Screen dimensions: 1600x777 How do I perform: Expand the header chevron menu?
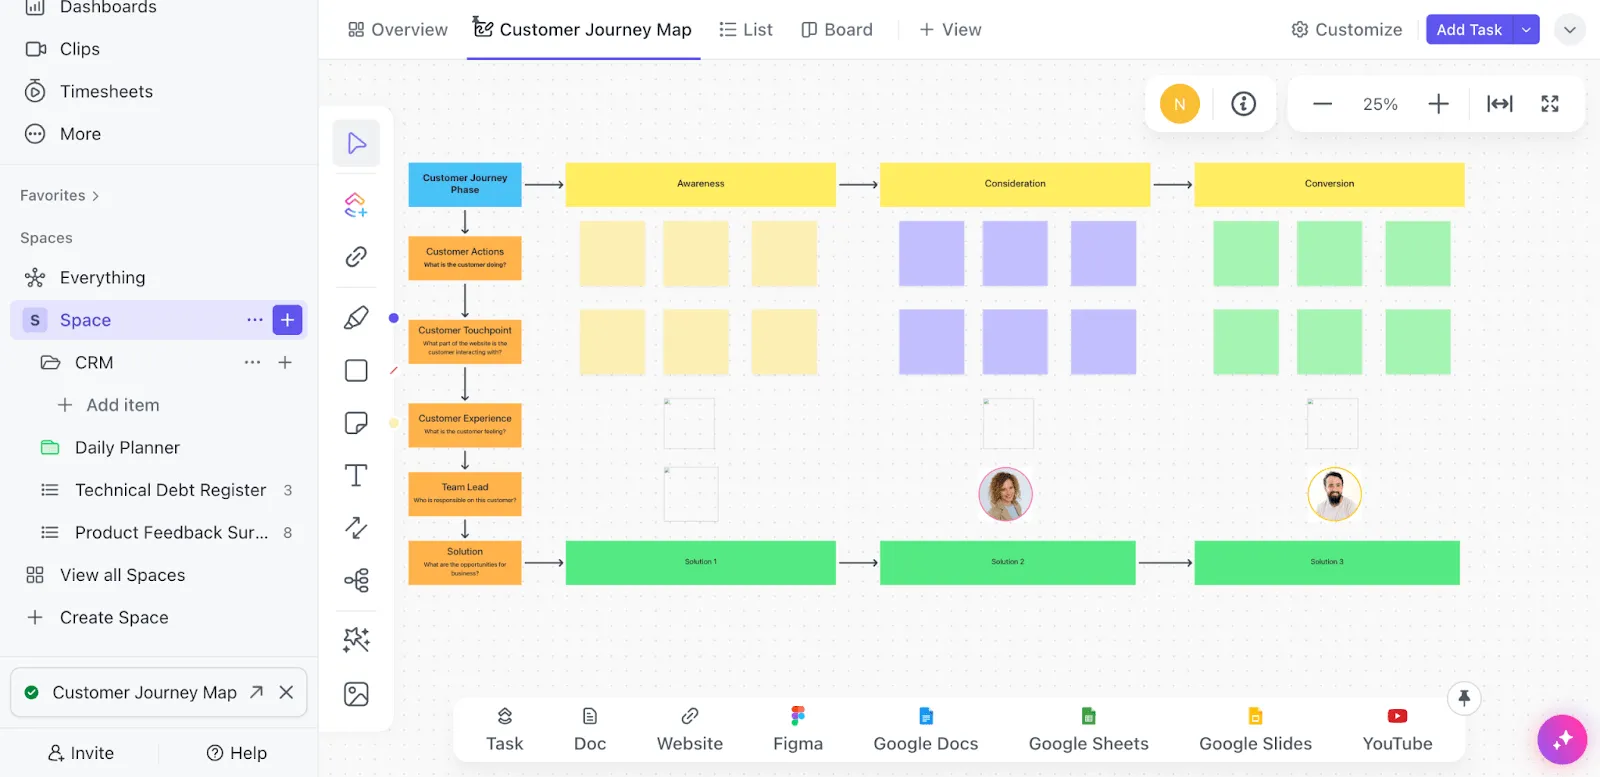(1570, 30)
